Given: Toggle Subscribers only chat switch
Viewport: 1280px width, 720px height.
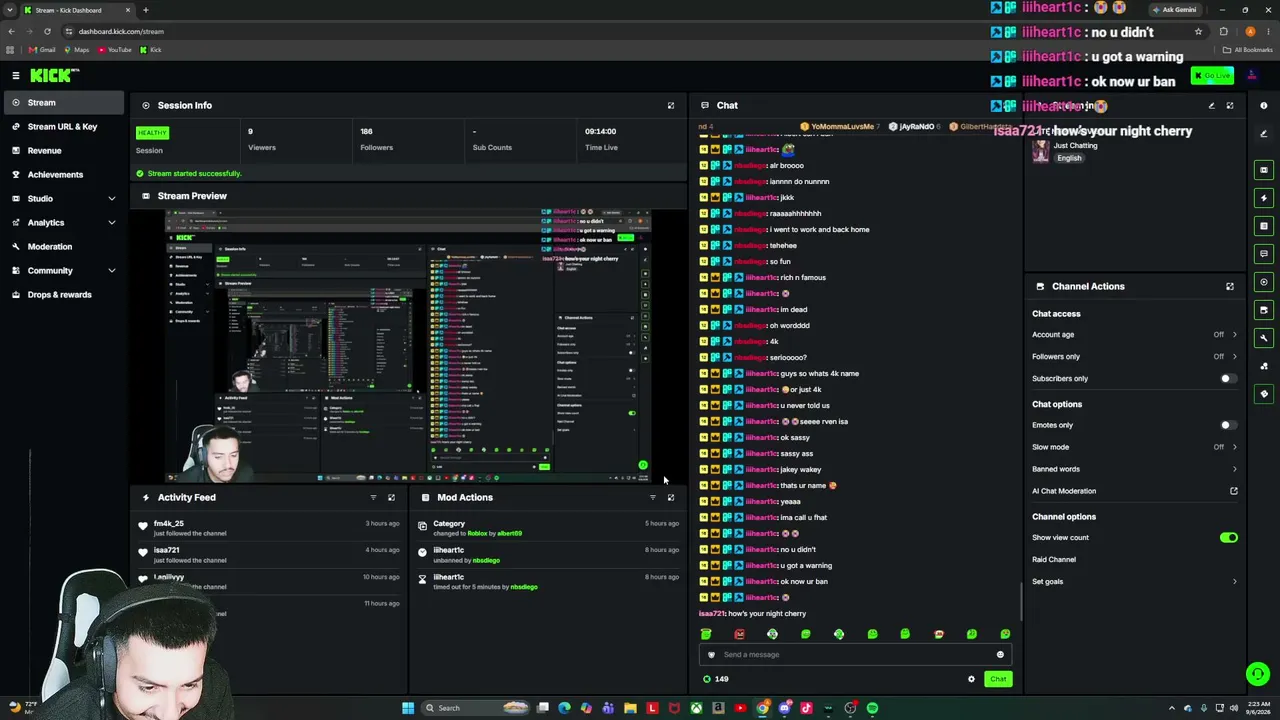Looking at the screenshot, I should pos(1229,379).
